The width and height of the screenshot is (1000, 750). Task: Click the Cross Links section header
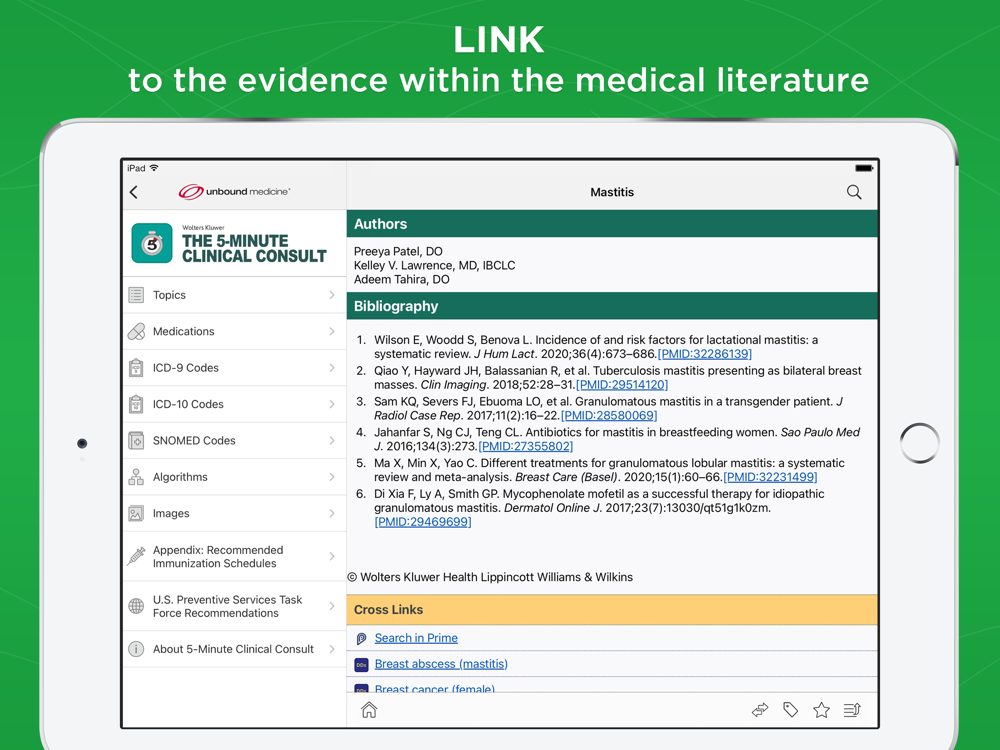pyautogui.click(x=612, y=610)
